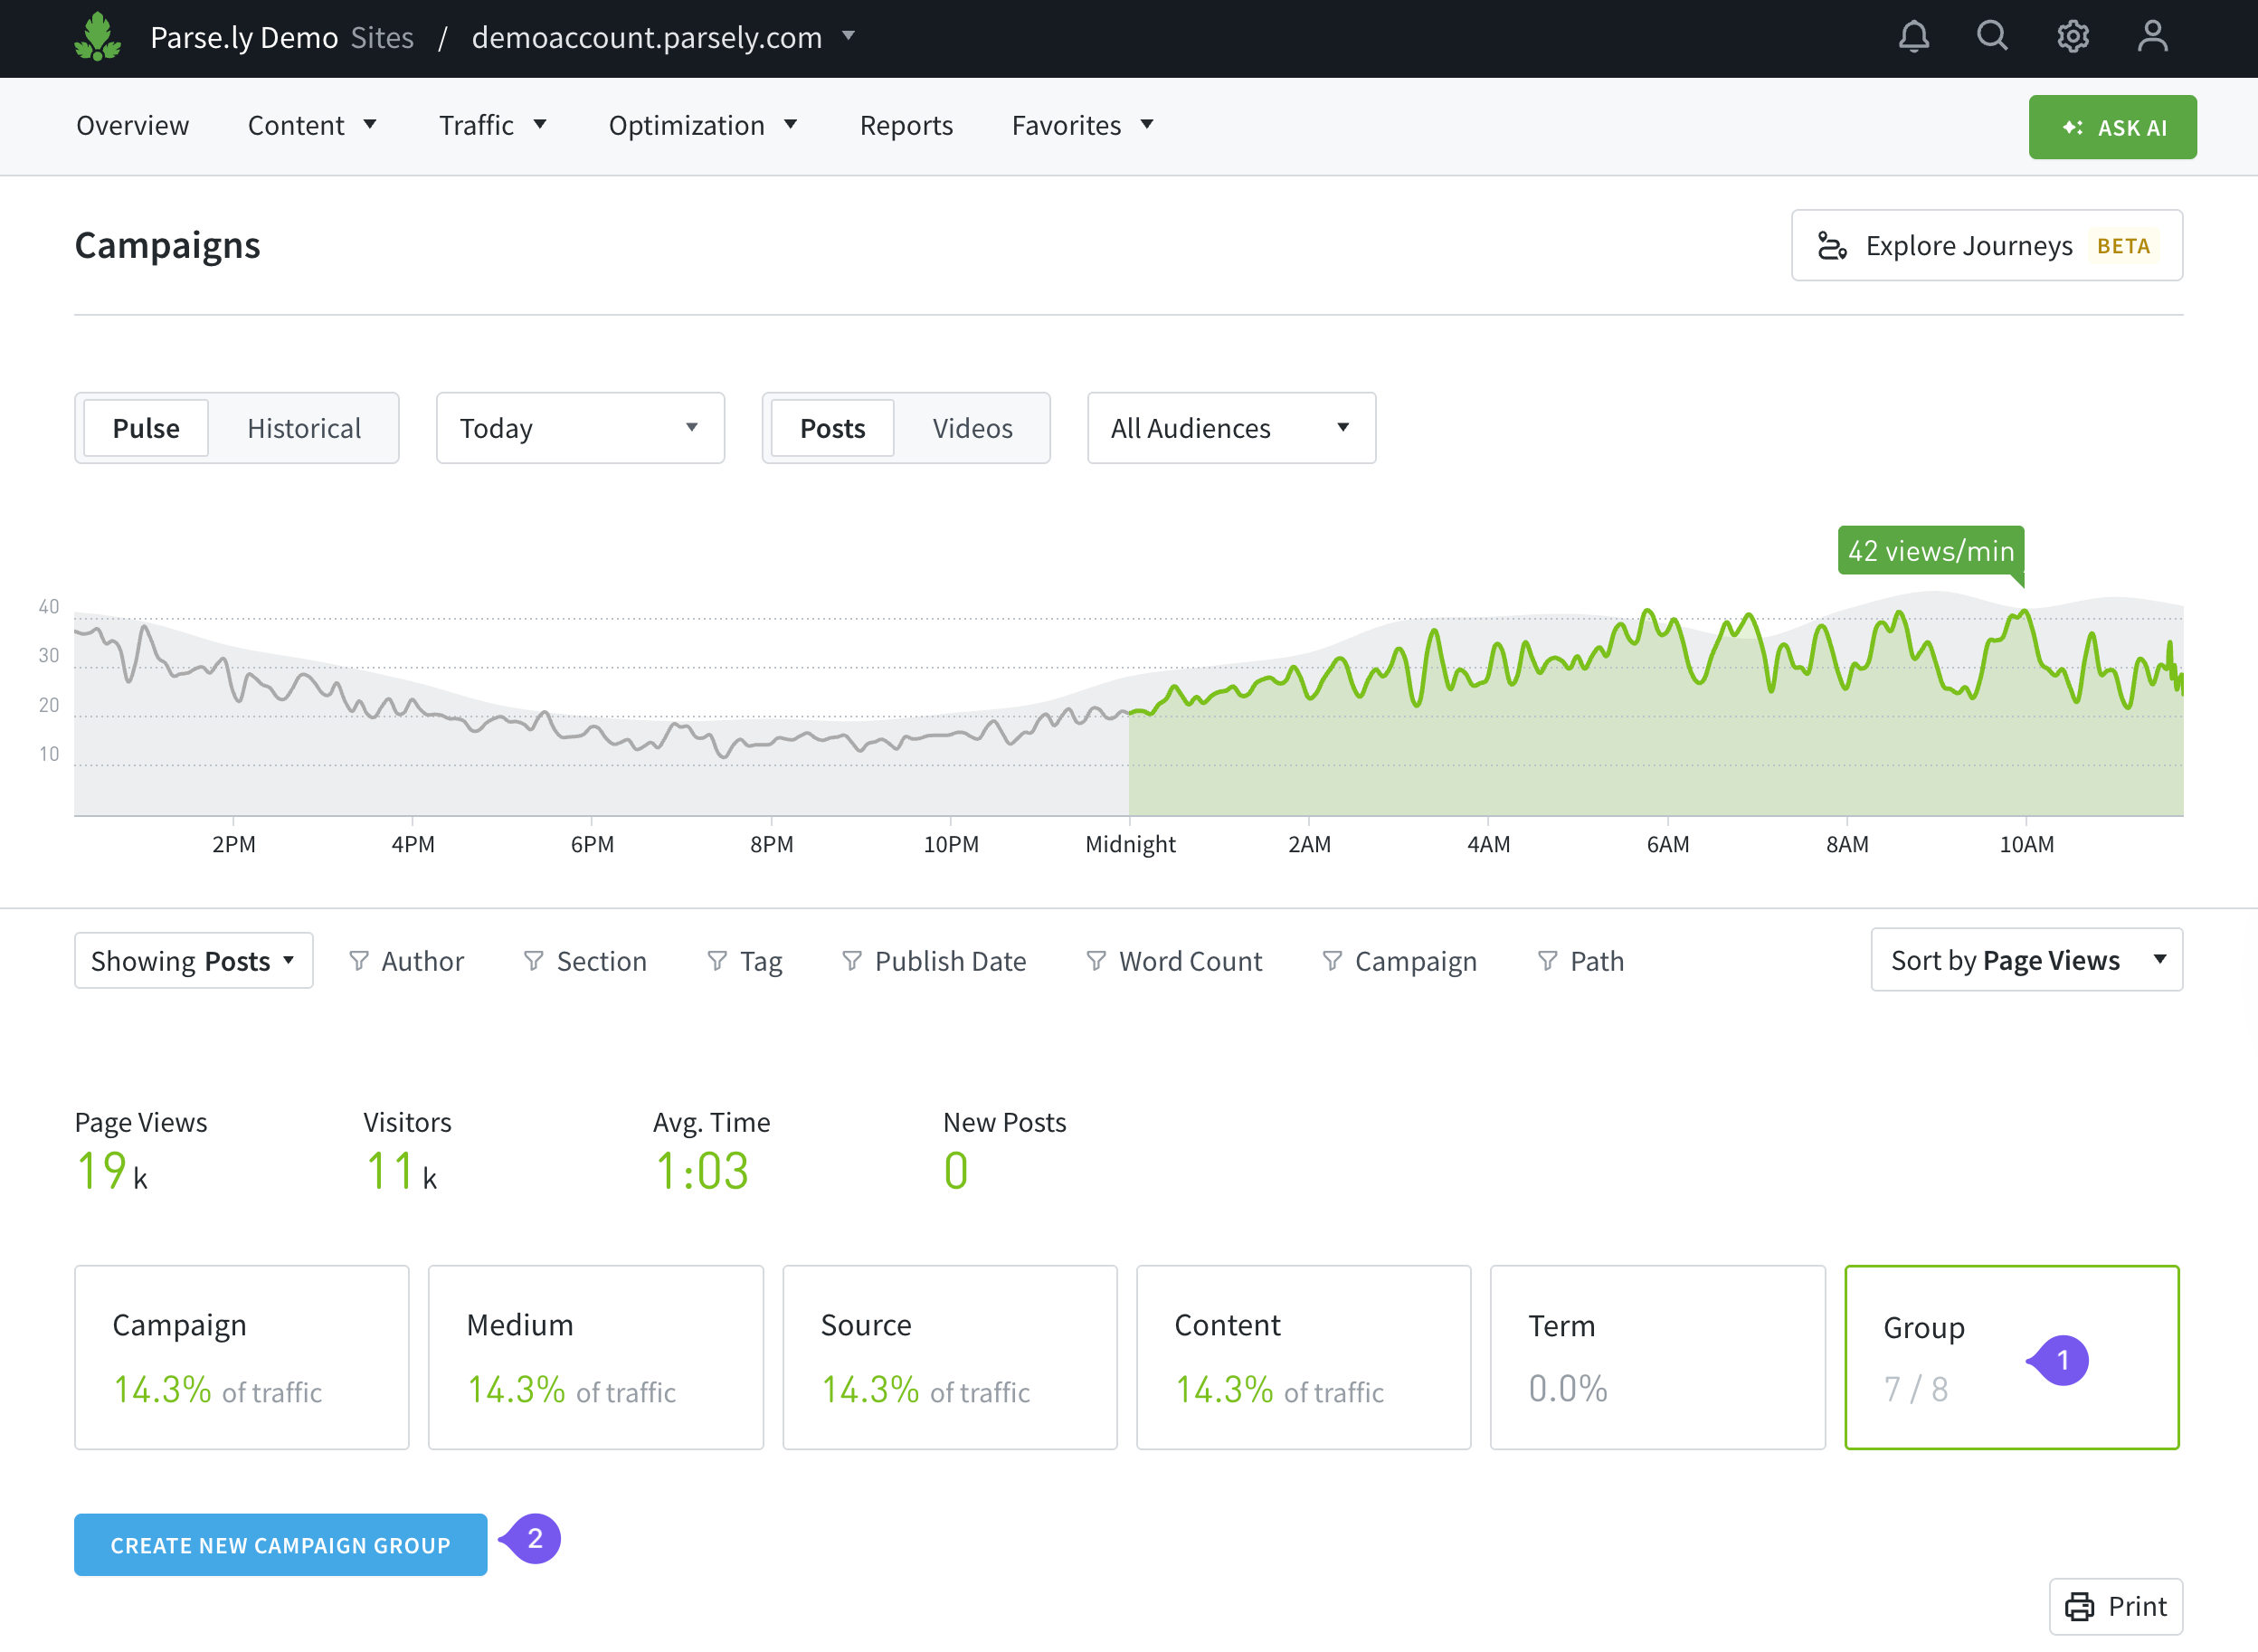This screenshot has height=1652, width=2258.
Task: Click Create New Campaign Group button
Action: coord(280,1545)
